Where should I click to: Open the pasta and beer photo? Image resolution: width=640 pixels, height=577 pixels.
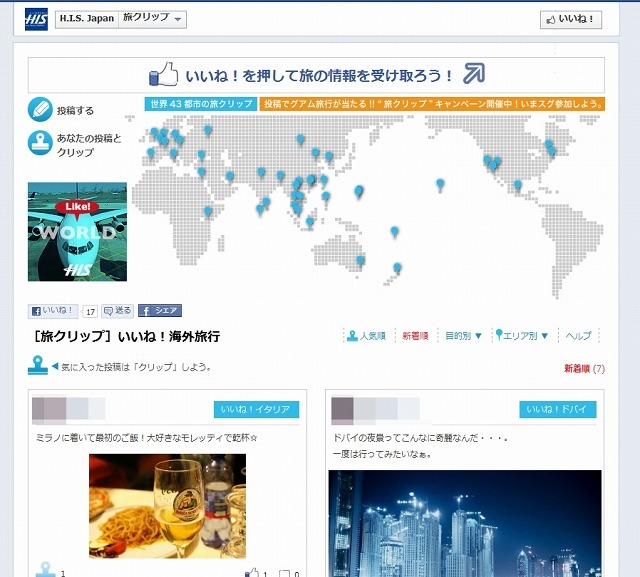pos(167,506)
